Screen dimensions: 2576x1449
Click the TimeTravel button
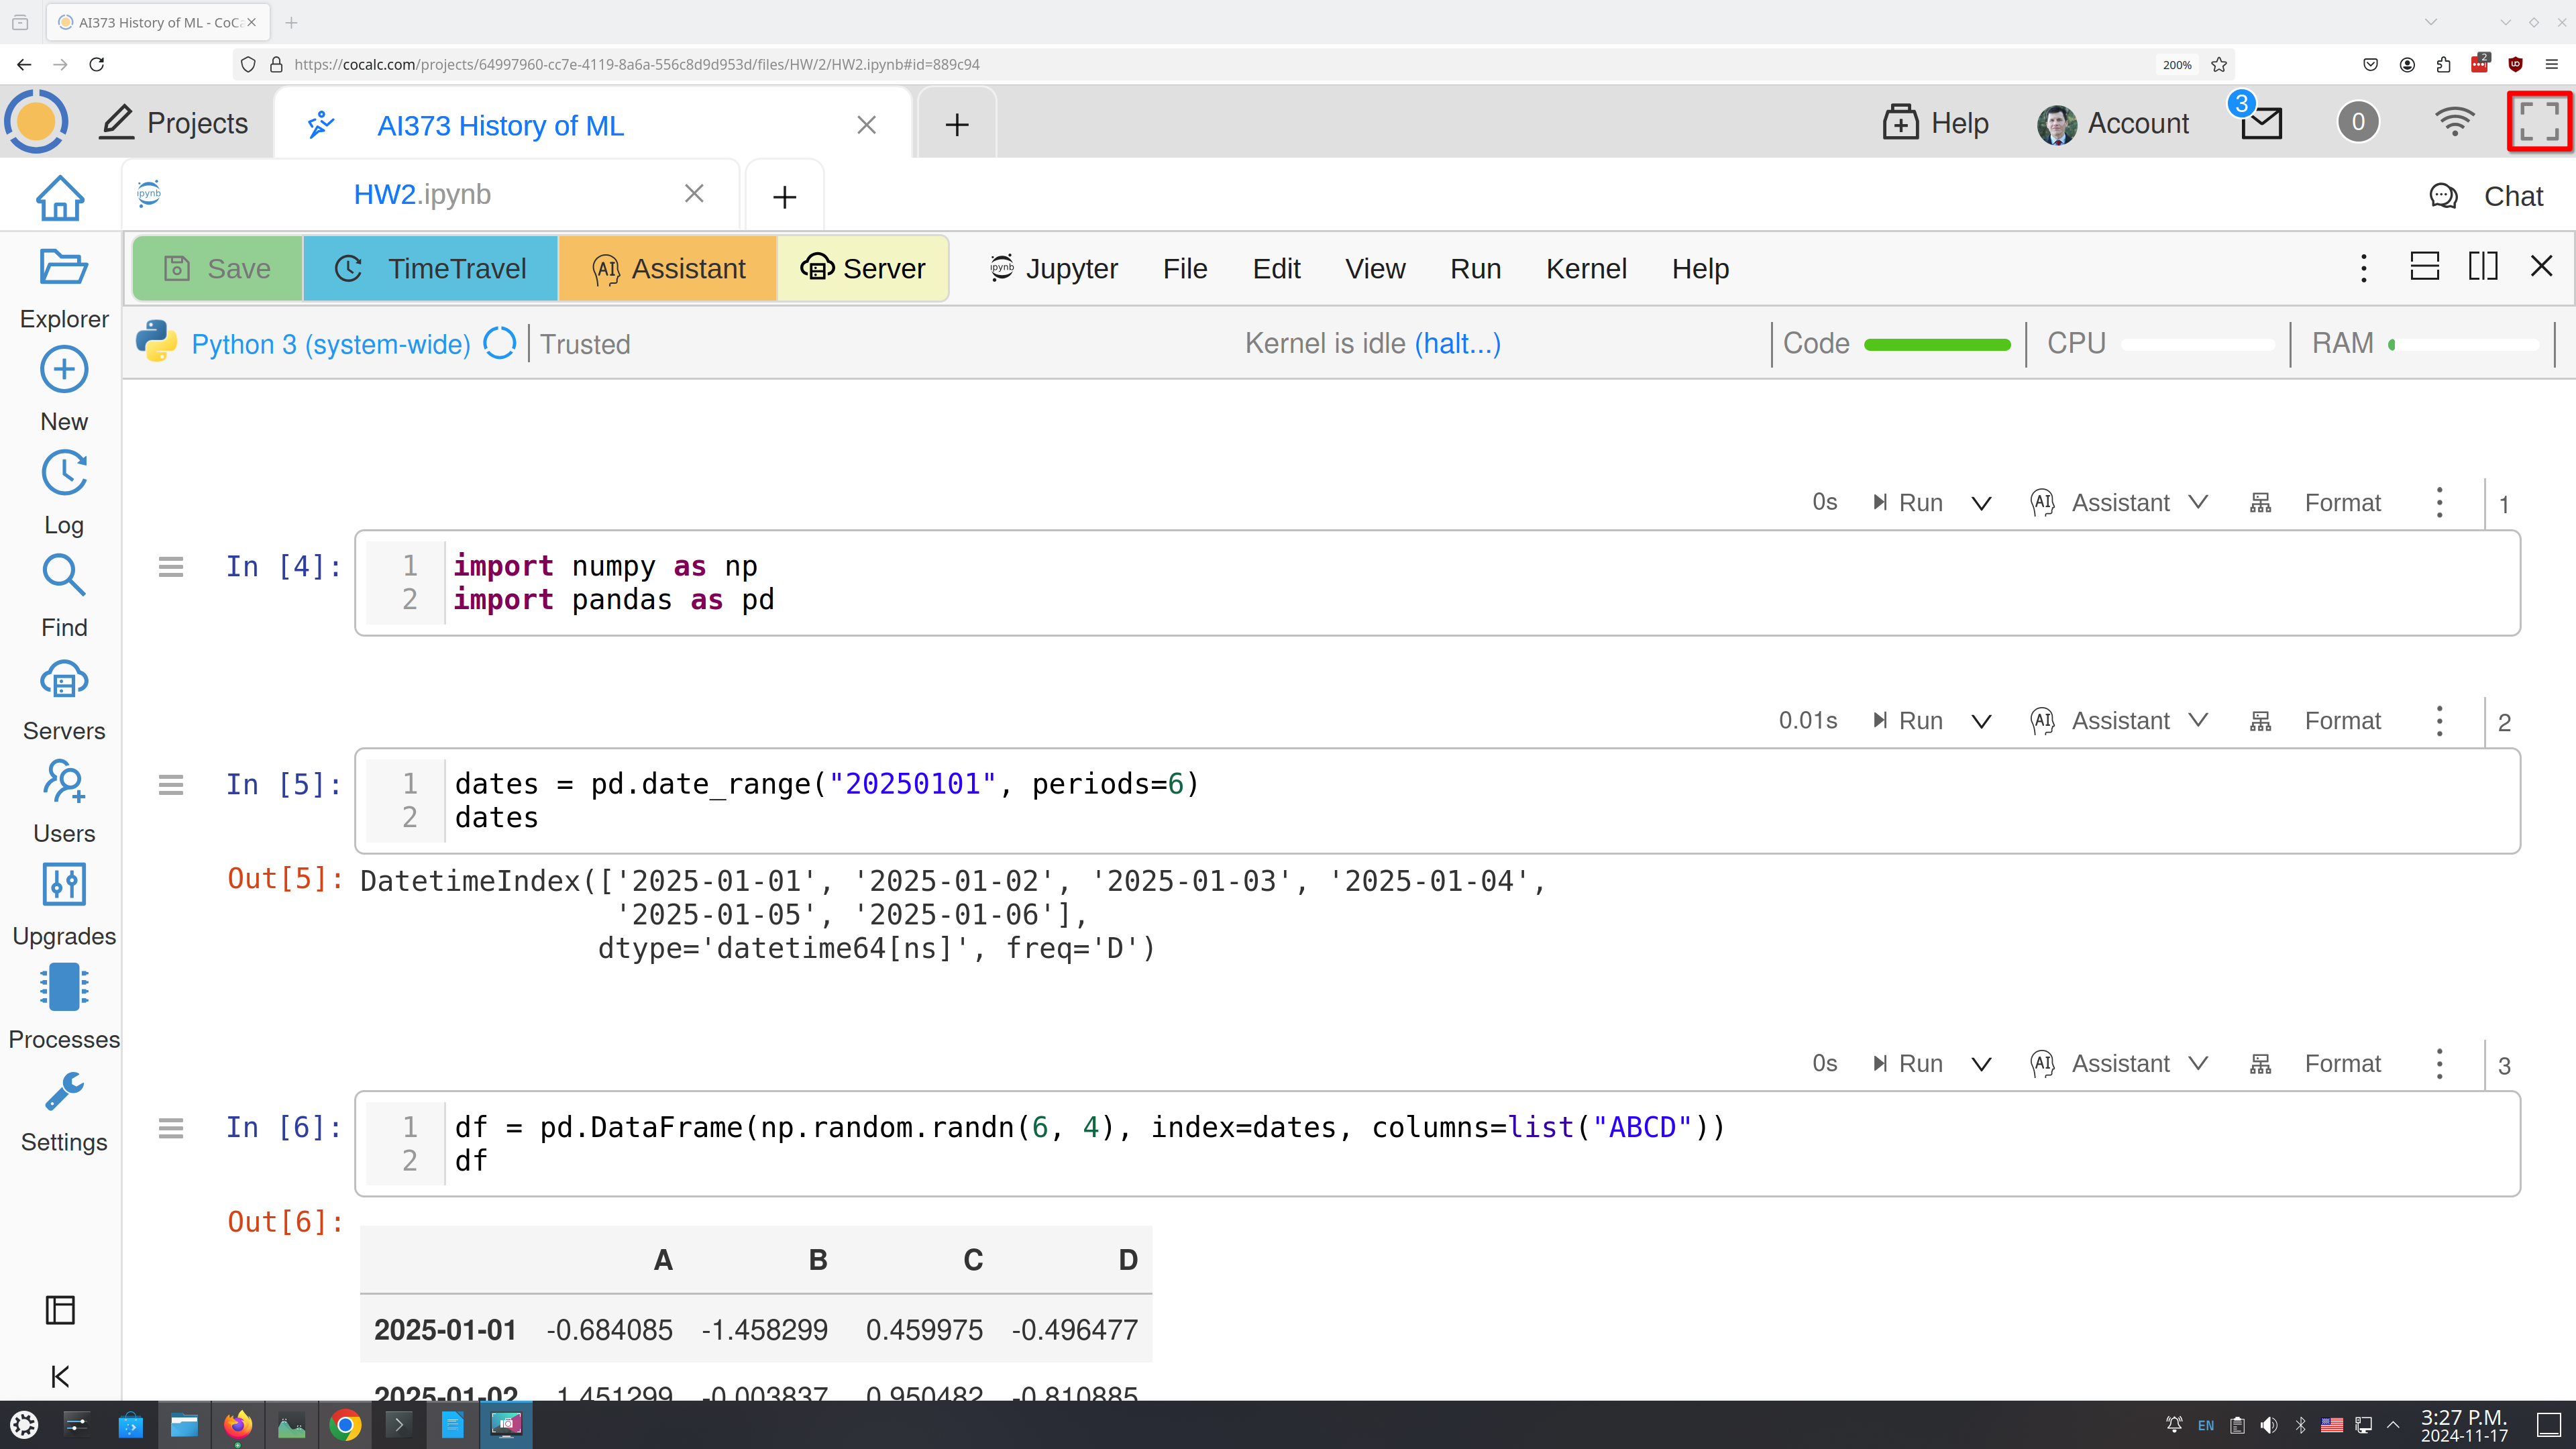point(430,269)
